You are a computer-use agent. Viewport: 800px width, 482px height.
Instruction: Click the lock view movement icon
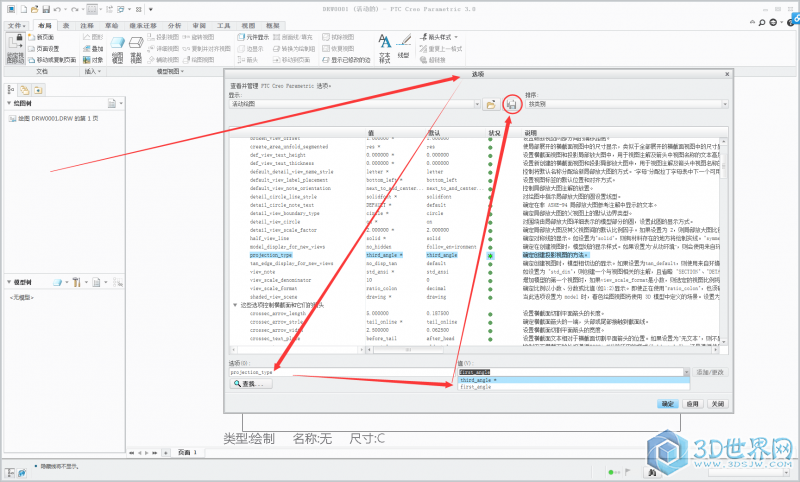click(15, 49)
